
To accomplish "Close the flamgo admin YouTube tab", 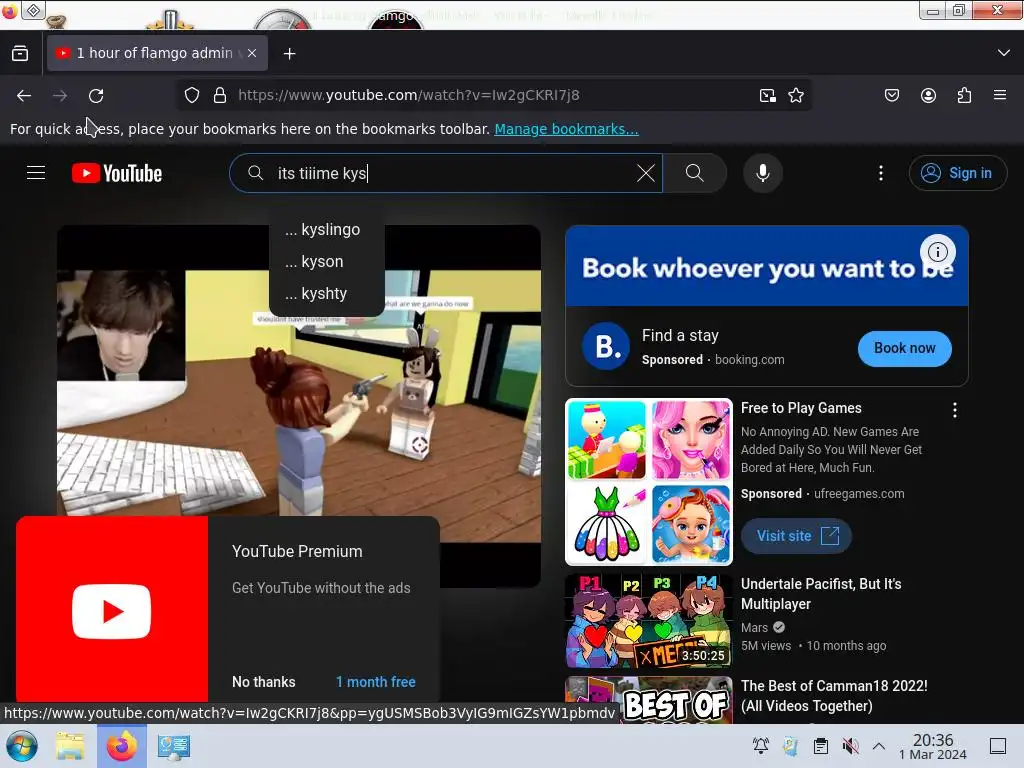I will [x=252, y=54].
